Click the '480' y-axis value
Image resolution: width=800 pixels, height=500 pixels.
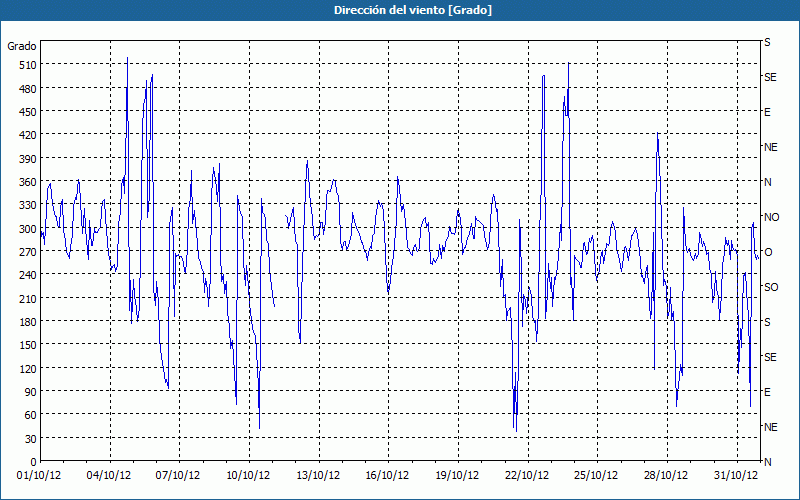click(x=28, y=89)
